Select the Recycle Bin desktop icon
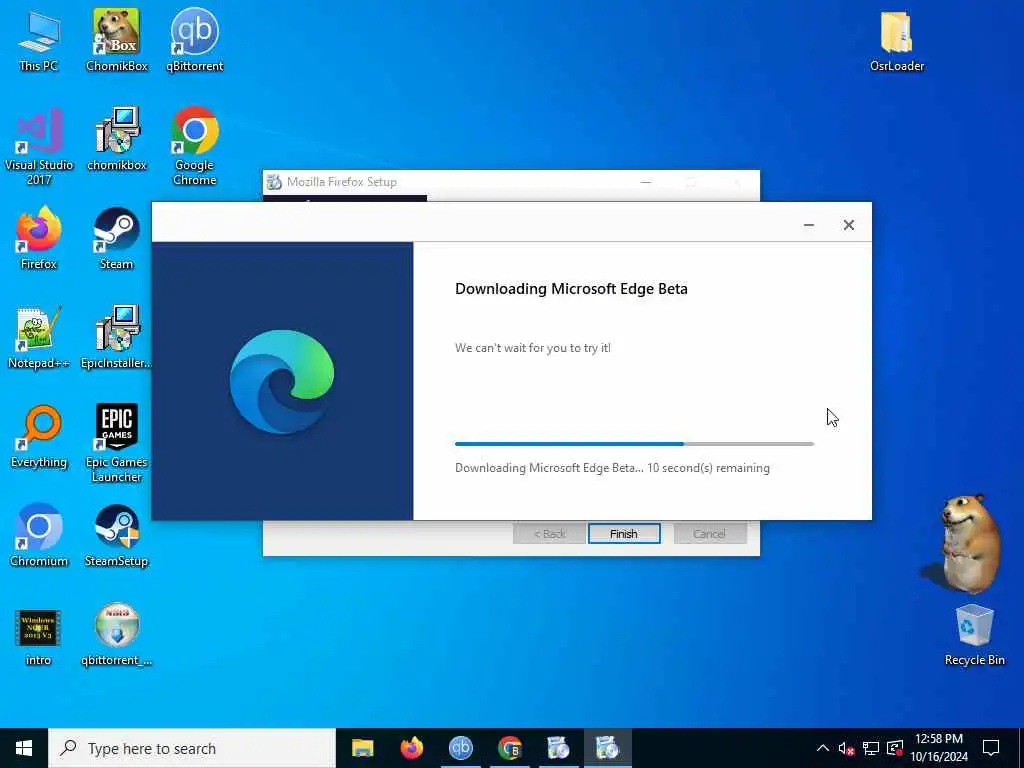 (974, 634)
